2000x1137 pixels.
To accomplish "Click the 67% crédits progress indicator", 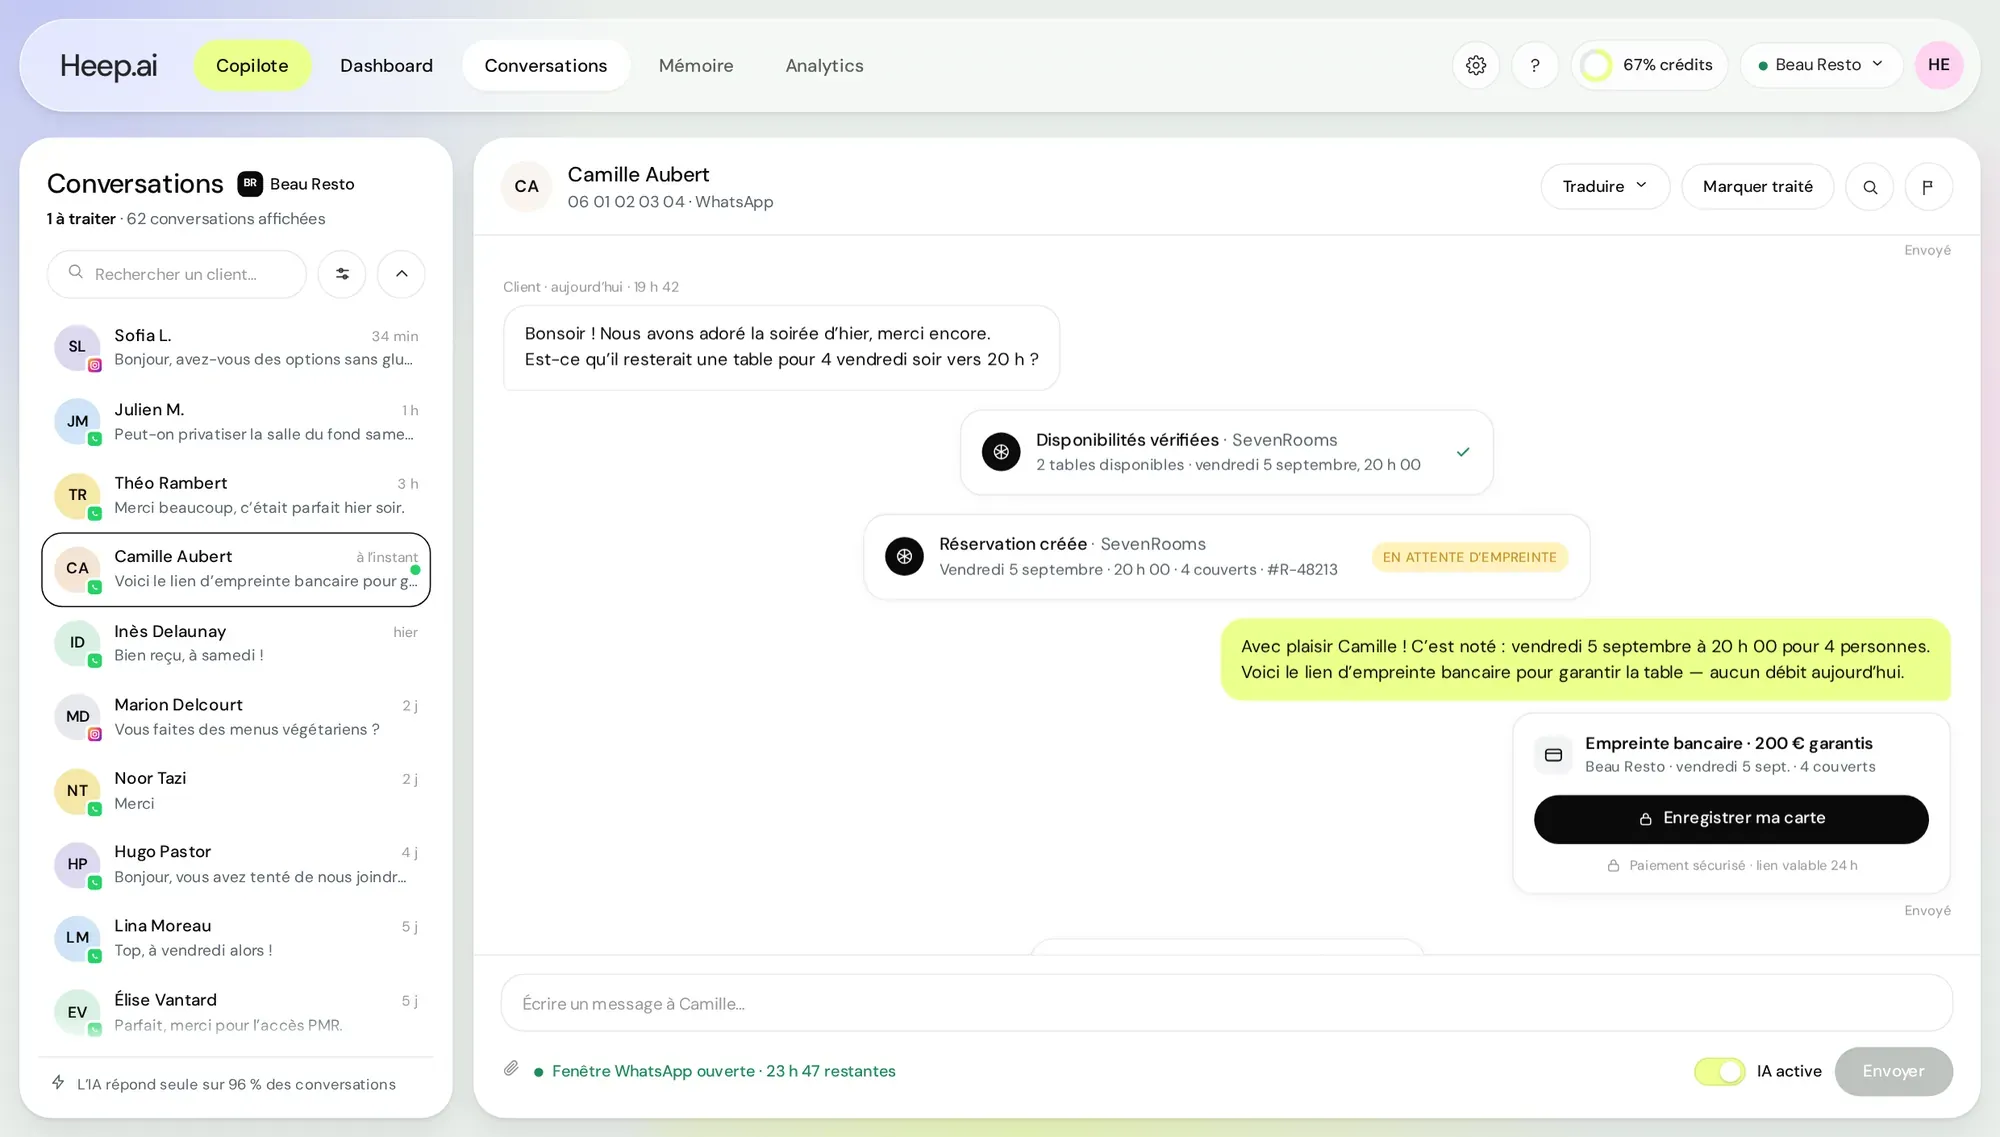I will [1649, 65].
